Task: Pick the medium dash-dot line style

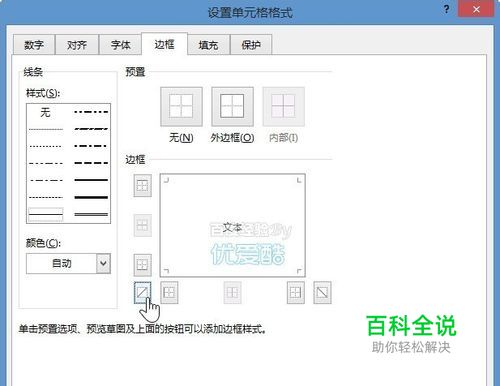Action: (x=91, y=146)
